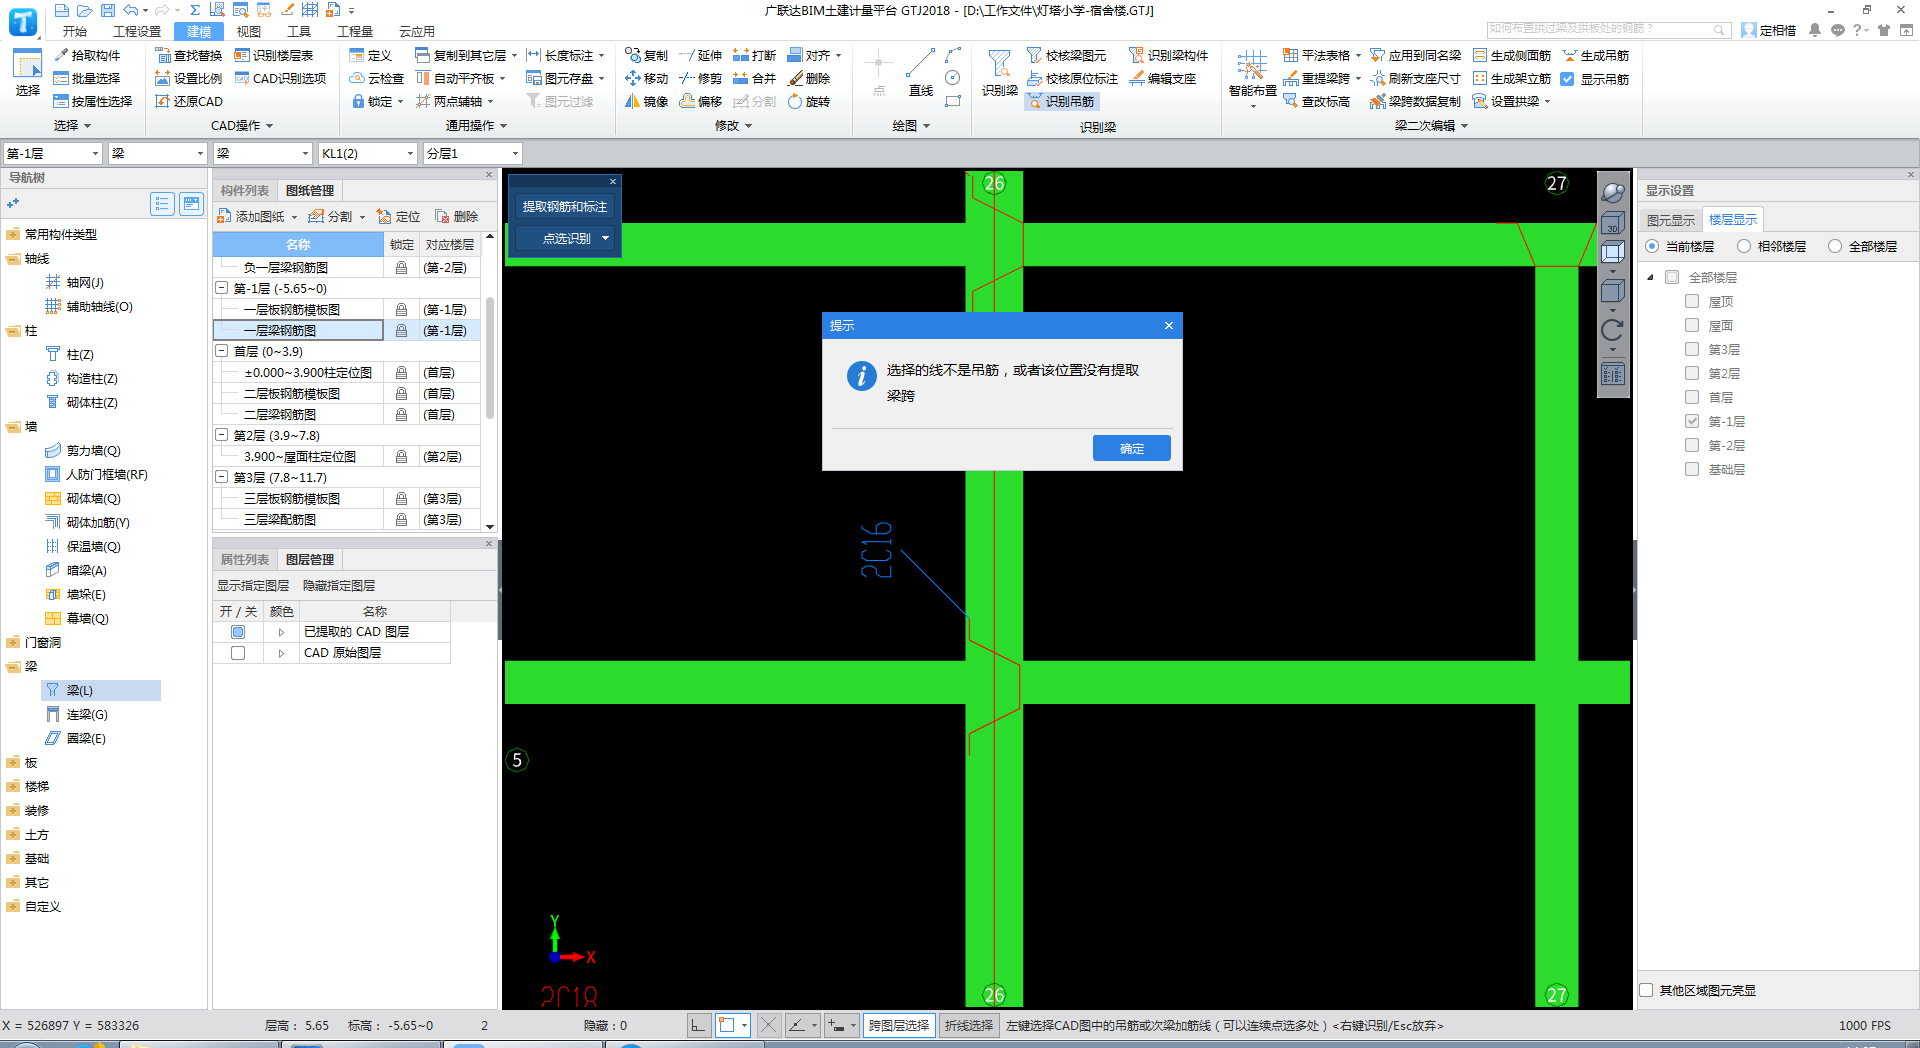Click 折线选择 status bar button
1920x1048 pixels.
[x=969, y=1025]
